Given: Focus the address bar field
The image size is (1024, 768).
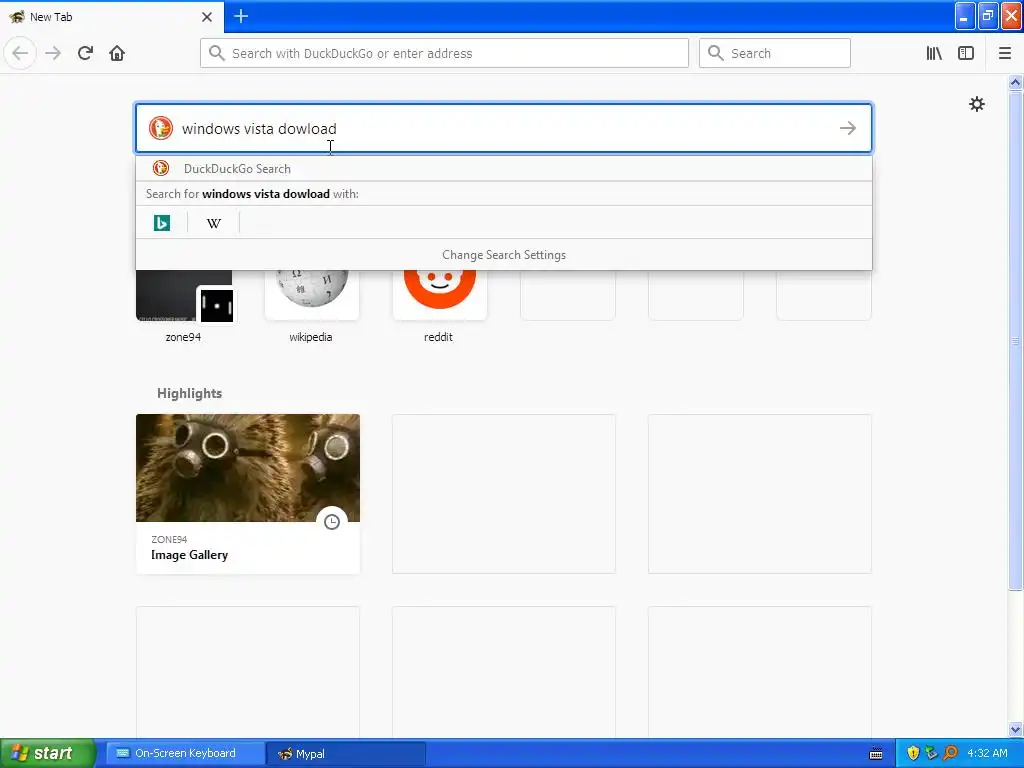Looking at the screenshot, I should (x=444, y=53).
